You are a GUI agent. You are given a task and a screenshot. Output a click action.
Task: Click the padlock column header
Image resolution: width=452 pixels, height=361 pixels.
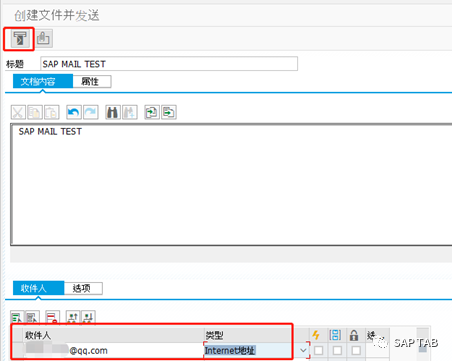354,335
